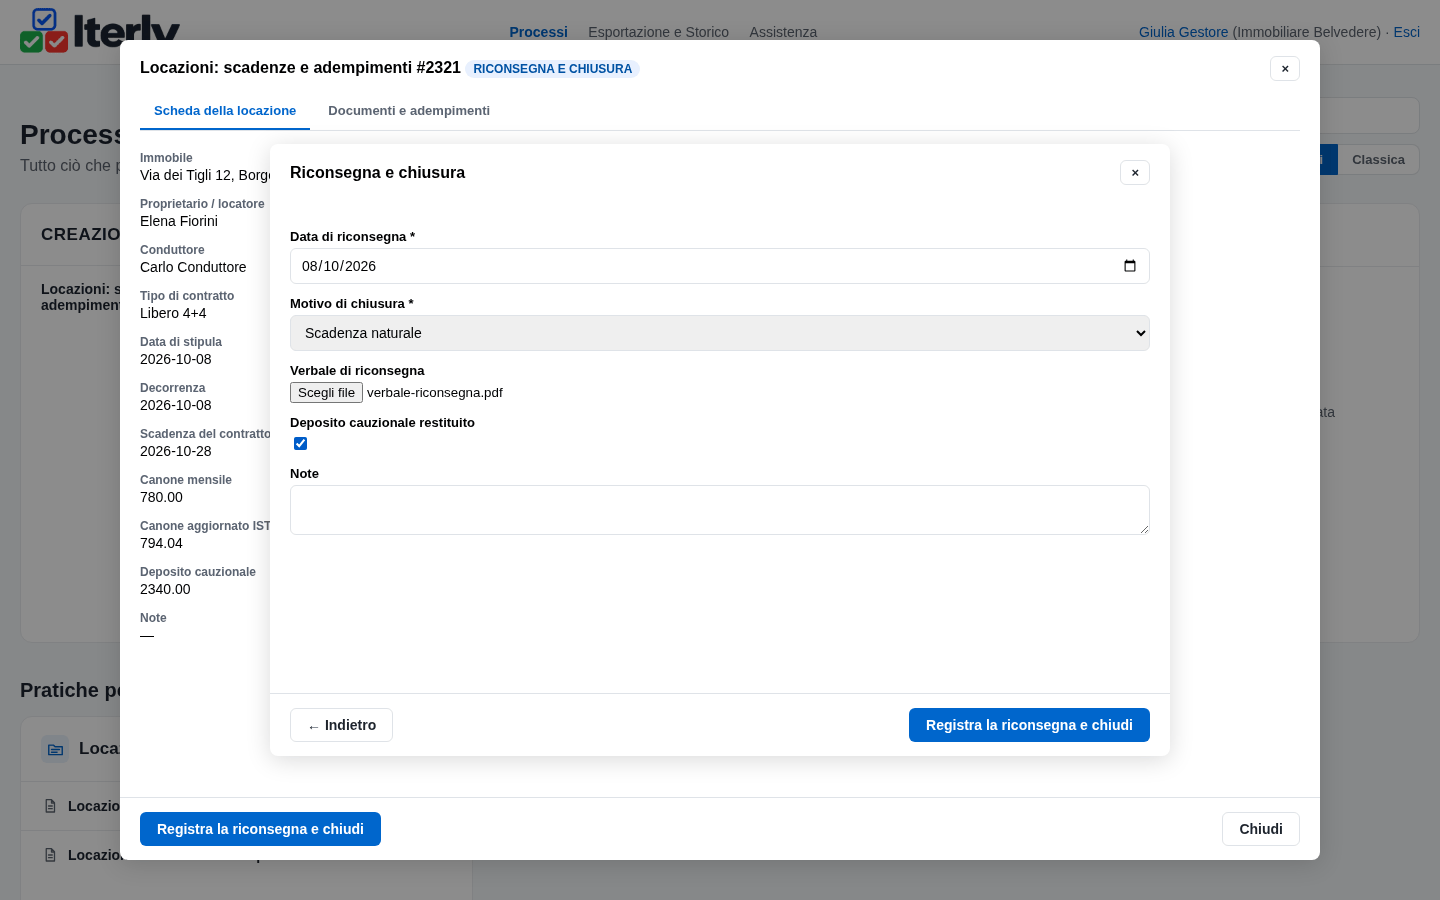Open the Processi menu item

coord(538,32)
